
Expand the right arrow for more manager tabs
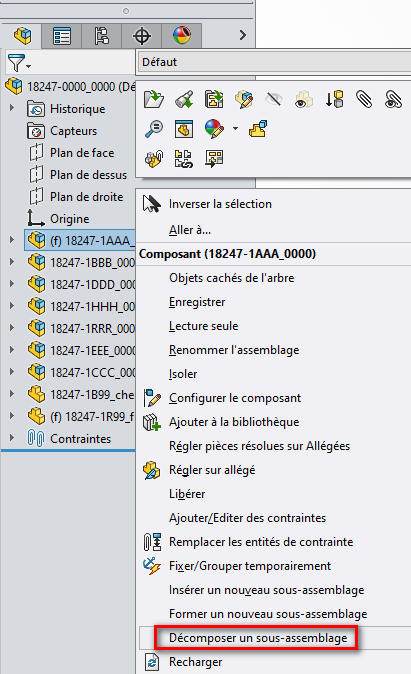click(x=243, y=35)
